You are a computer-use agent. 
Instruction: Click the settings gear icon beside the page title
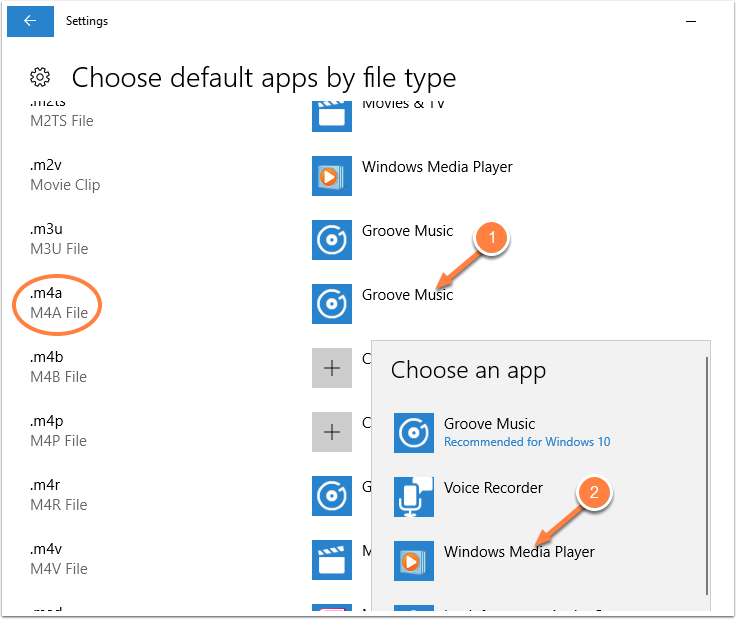coord(40,77)
